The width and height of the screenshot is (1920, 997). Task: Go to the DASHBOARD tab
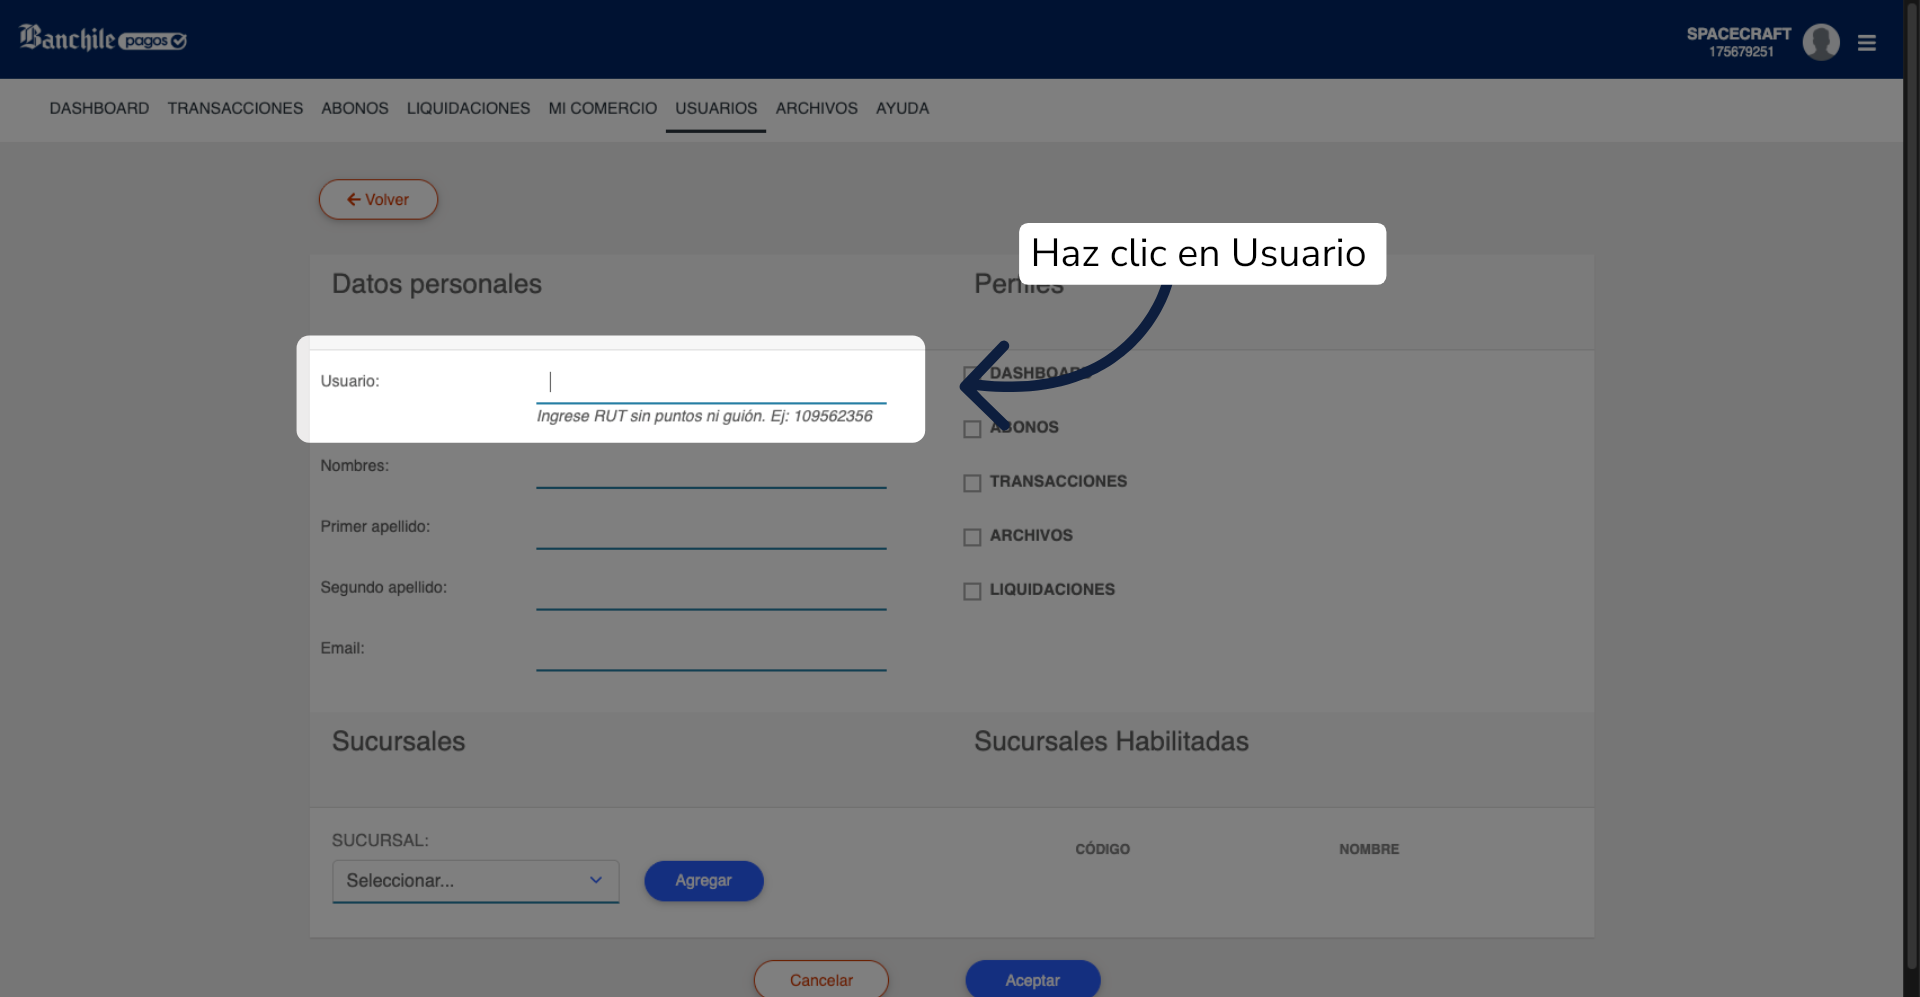[x=99, y=108]
